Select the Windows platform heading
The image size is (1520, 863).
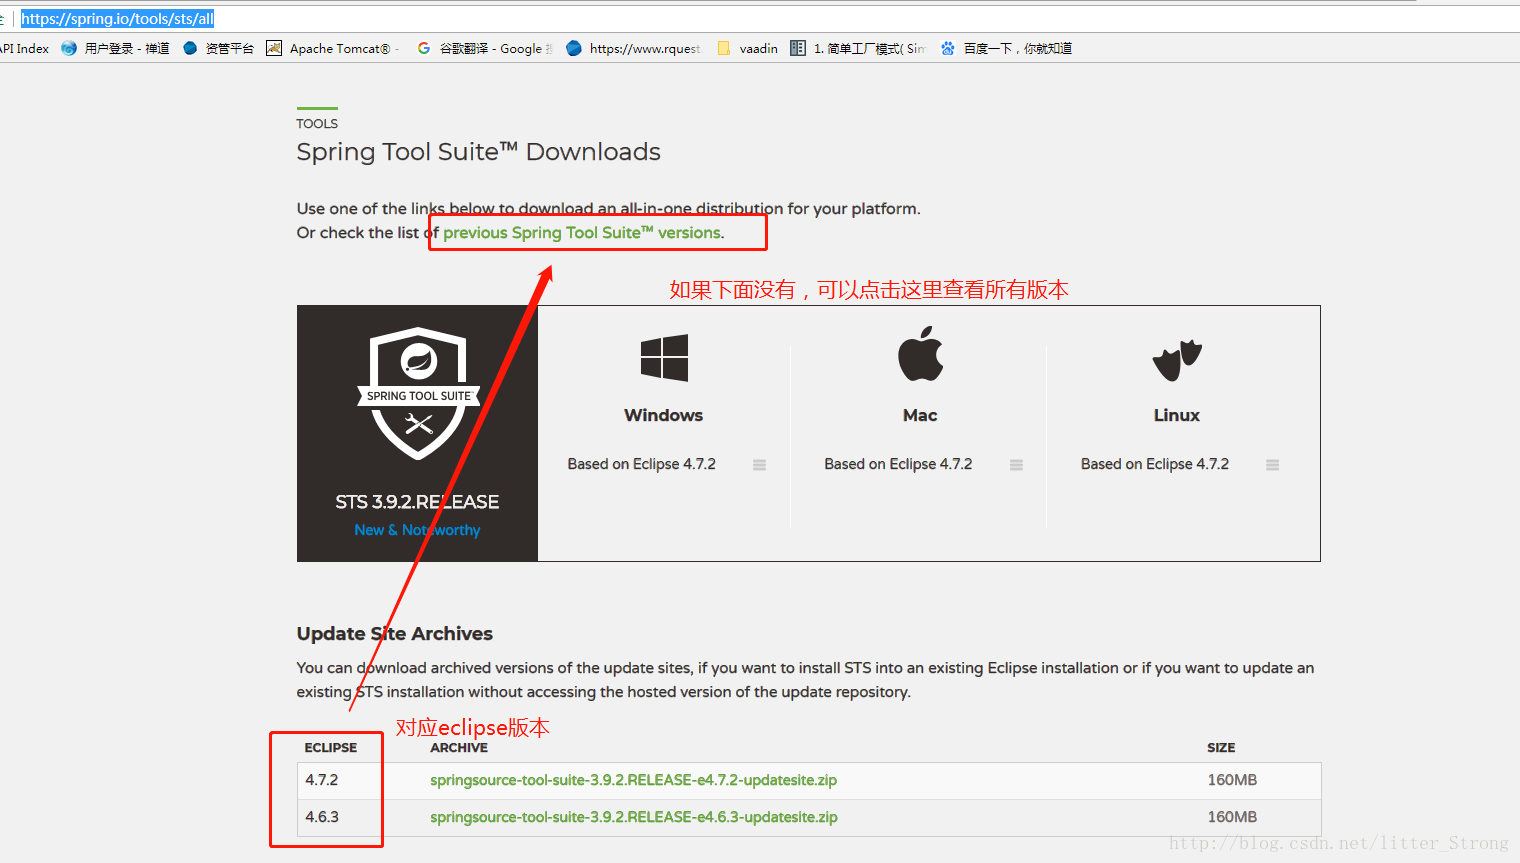click(664, 415)
